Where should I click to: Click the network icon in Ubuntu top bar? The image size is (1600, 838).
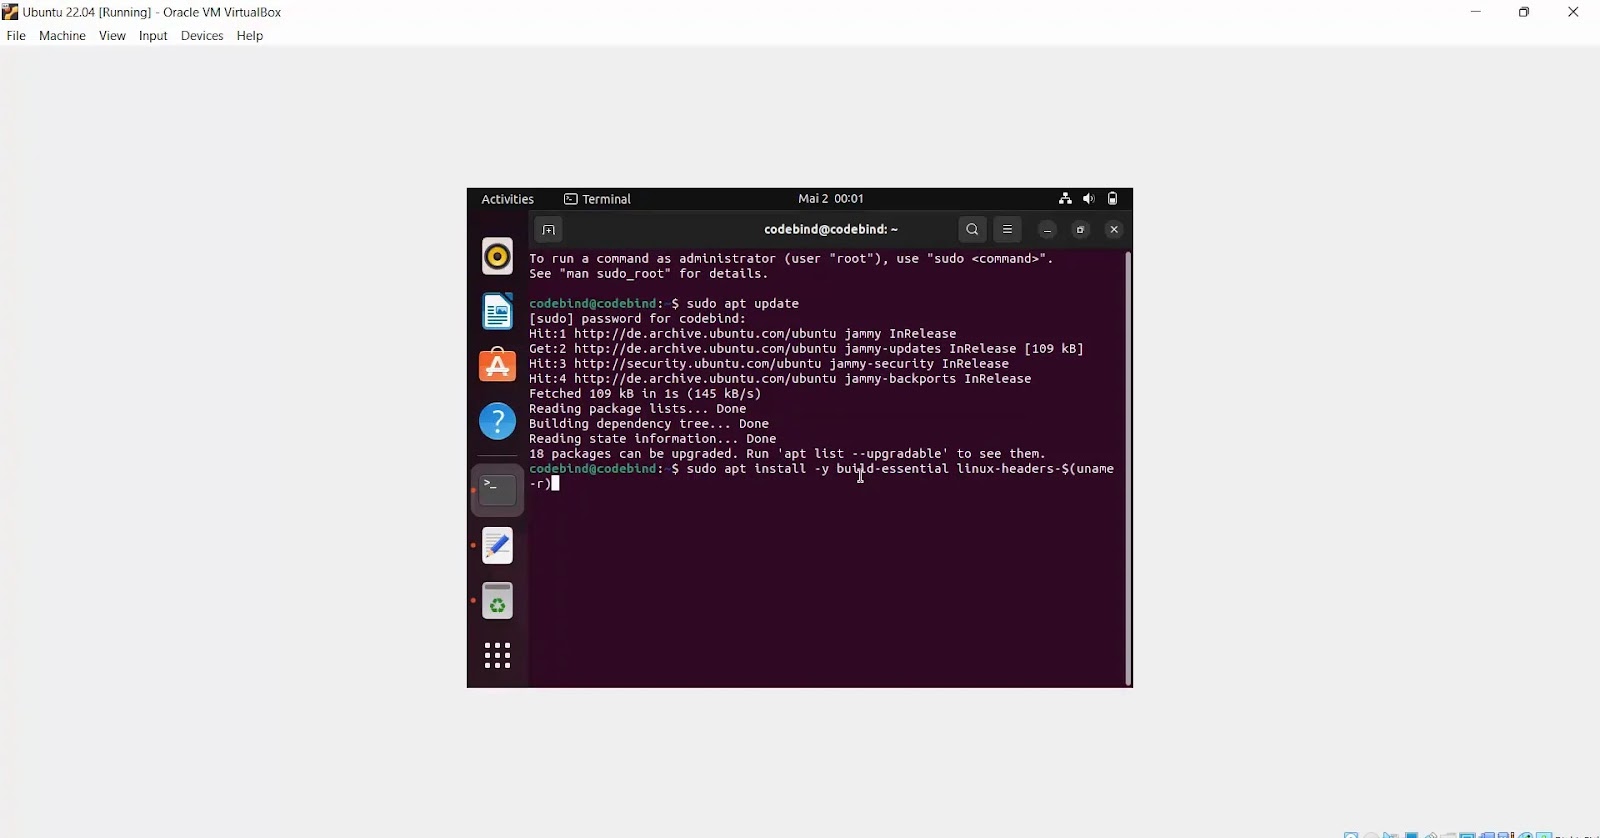coord(1065,199)
